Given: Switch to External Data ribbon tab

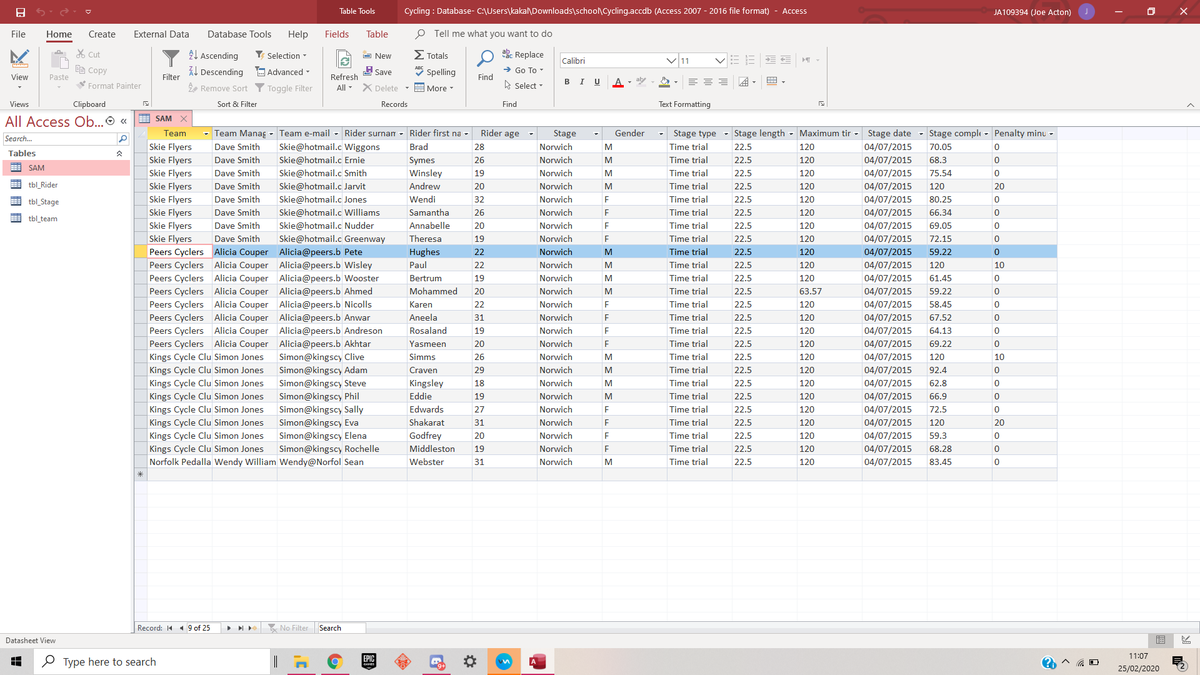Looking at the screenshot, I should pyautogui.click(x=161, y=34).
